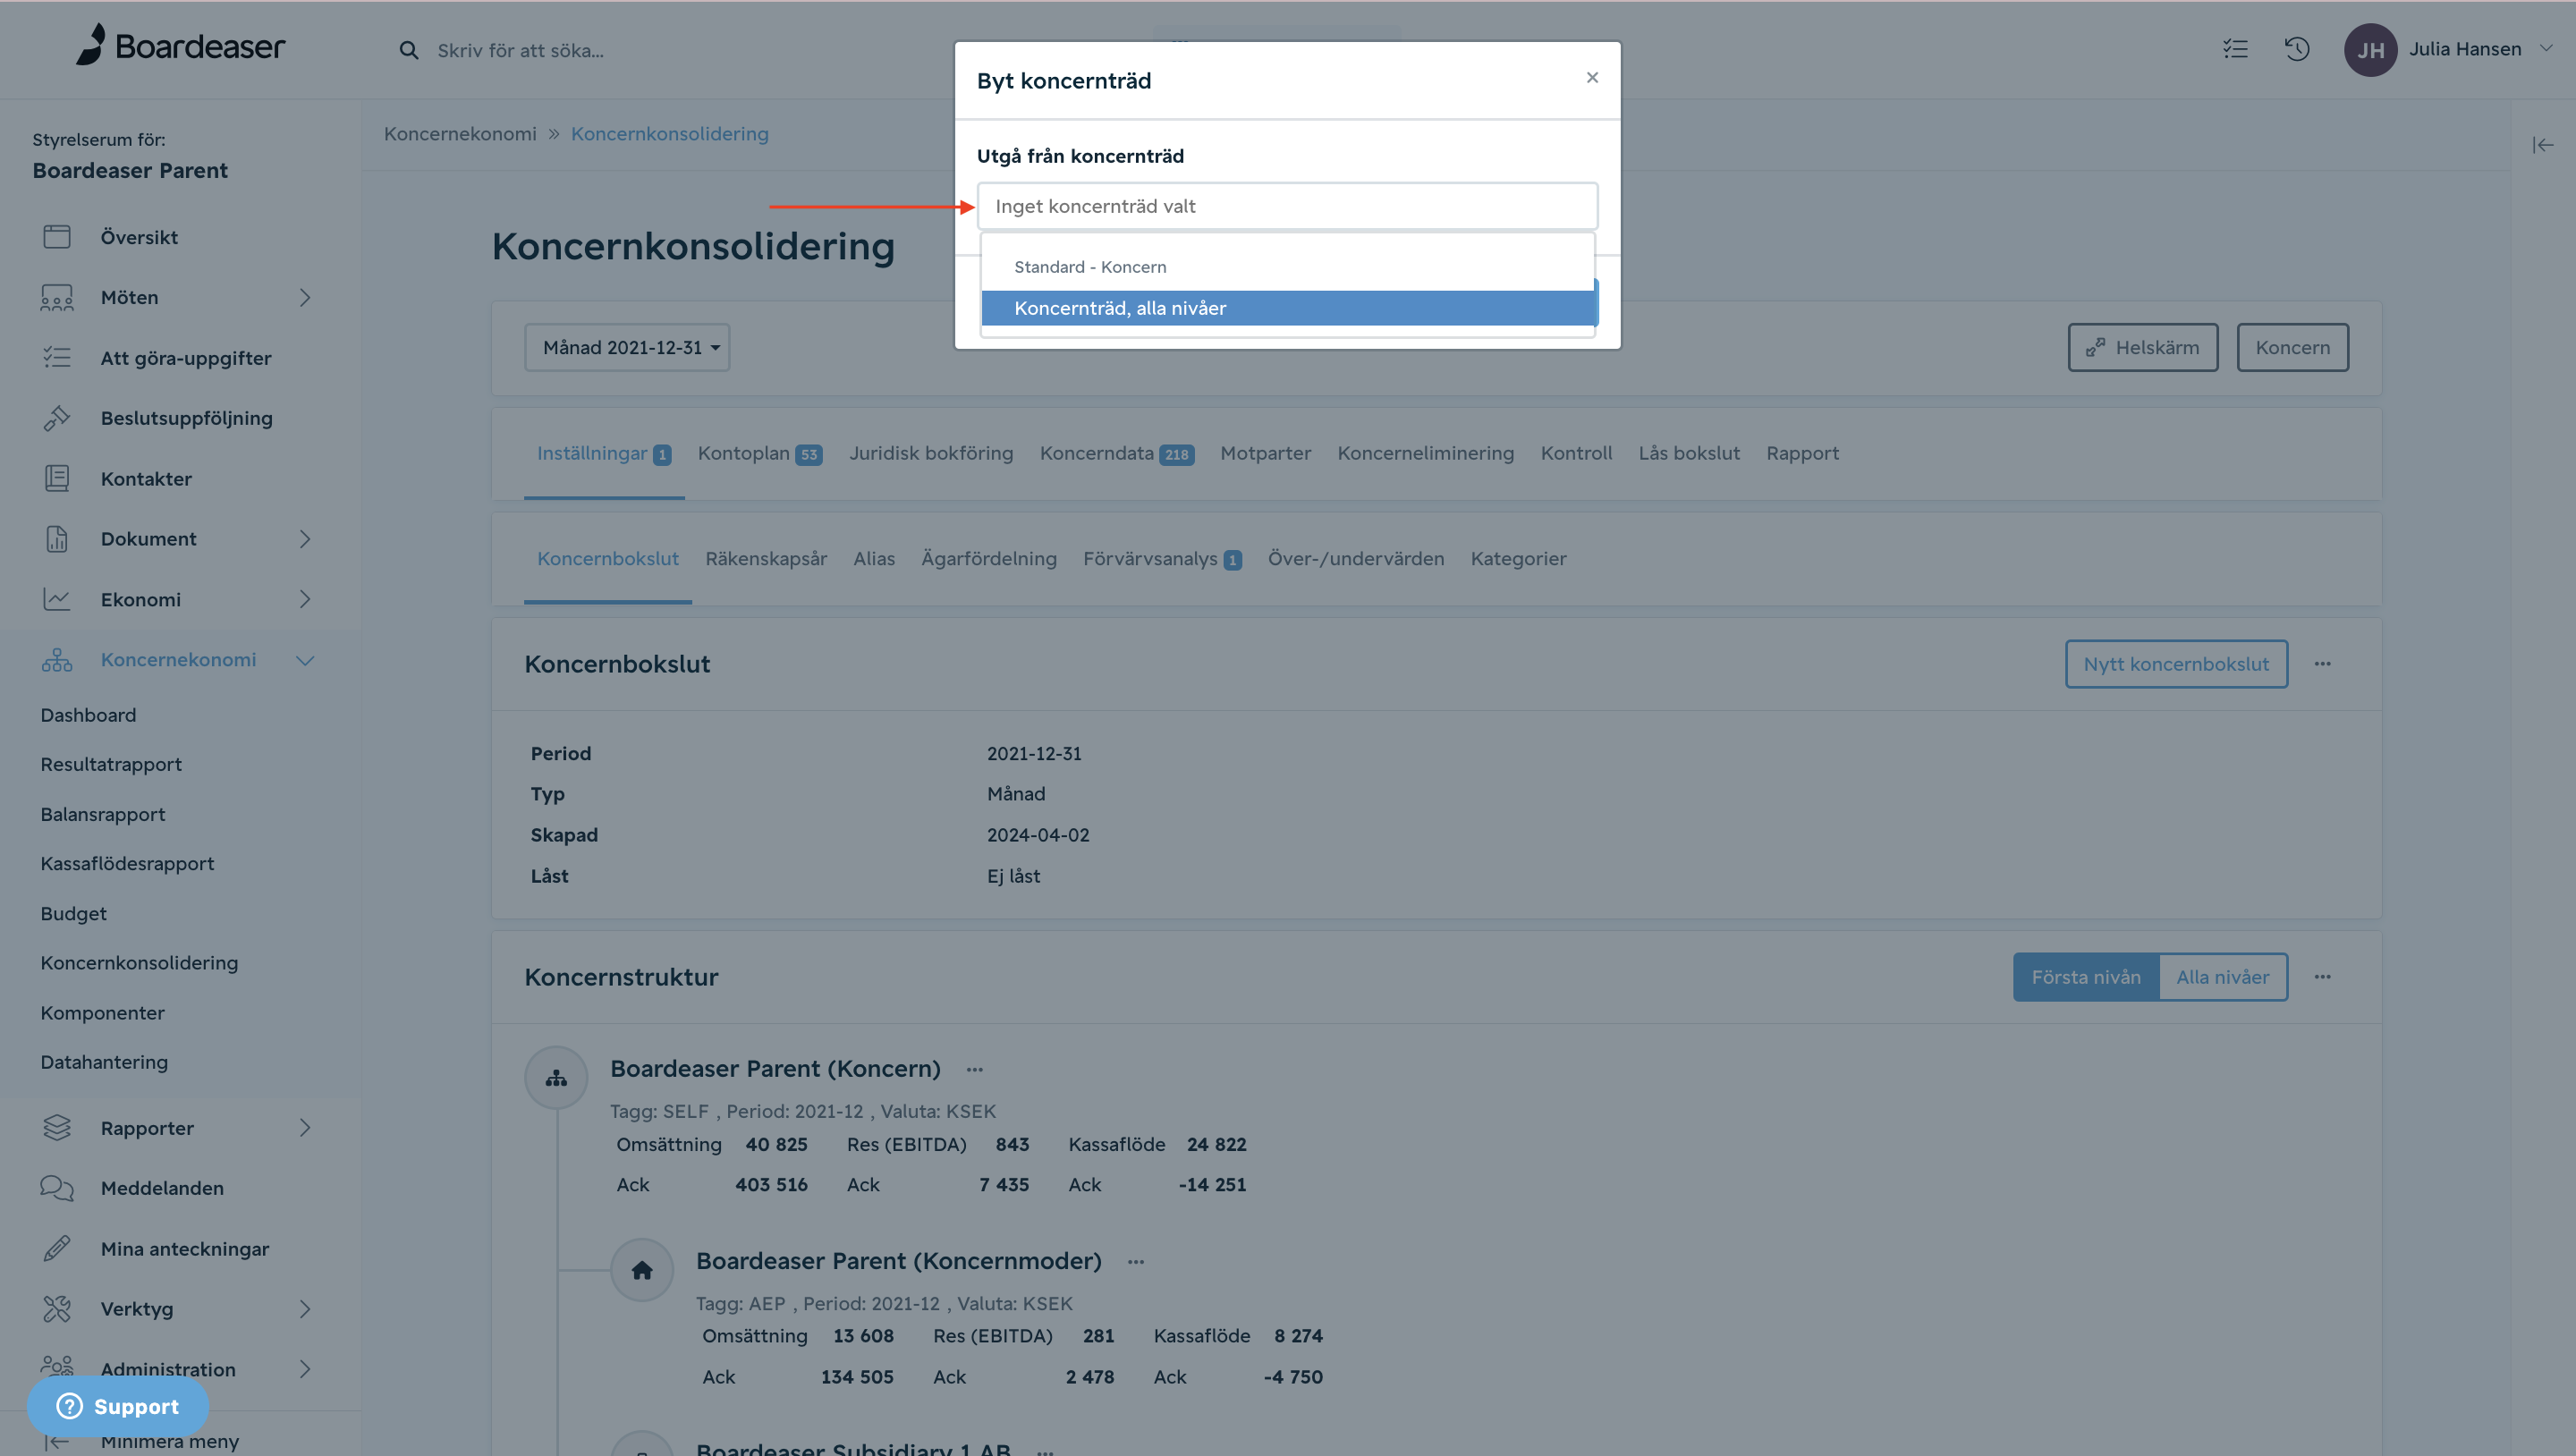Click the Inget koncernträd valt field
The height and width of the screenshot is (1456, 2576).
click(x=1287, y=206)
